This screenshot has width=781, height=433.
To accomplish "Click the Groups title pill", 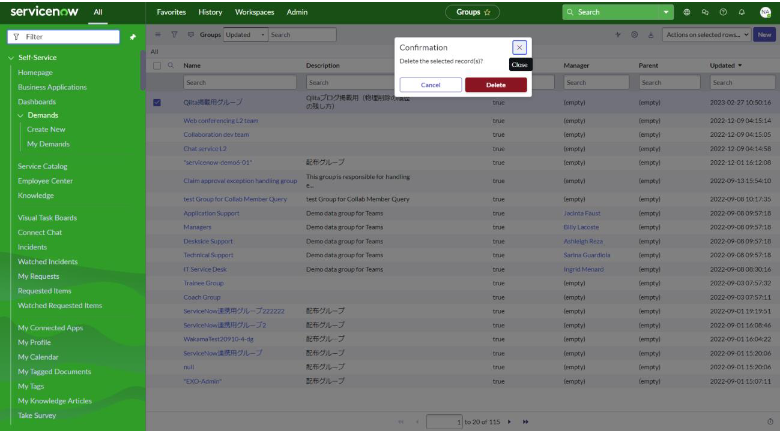I will click(472, 12).
